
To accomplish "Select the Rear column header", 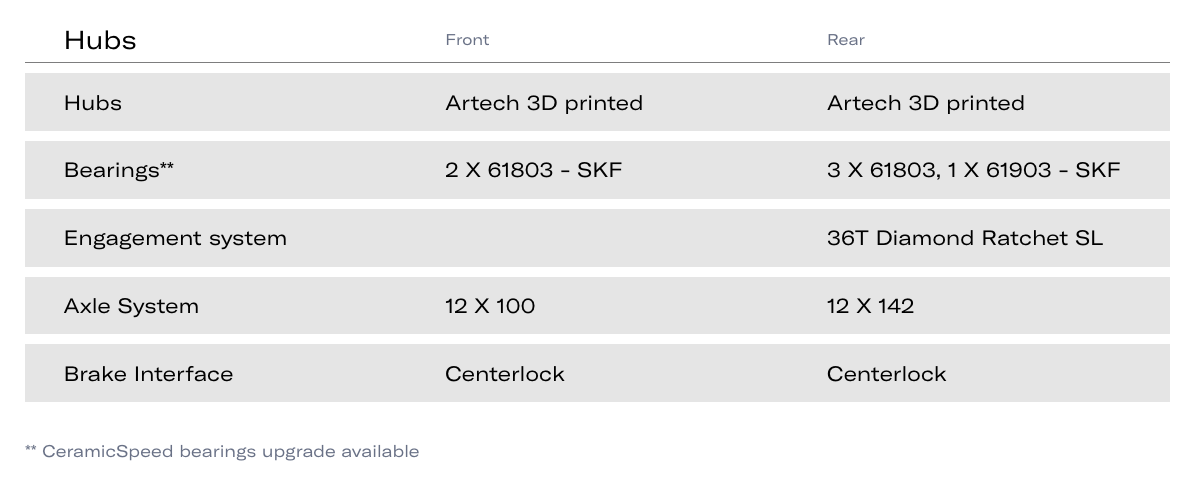I will point(845,40).
